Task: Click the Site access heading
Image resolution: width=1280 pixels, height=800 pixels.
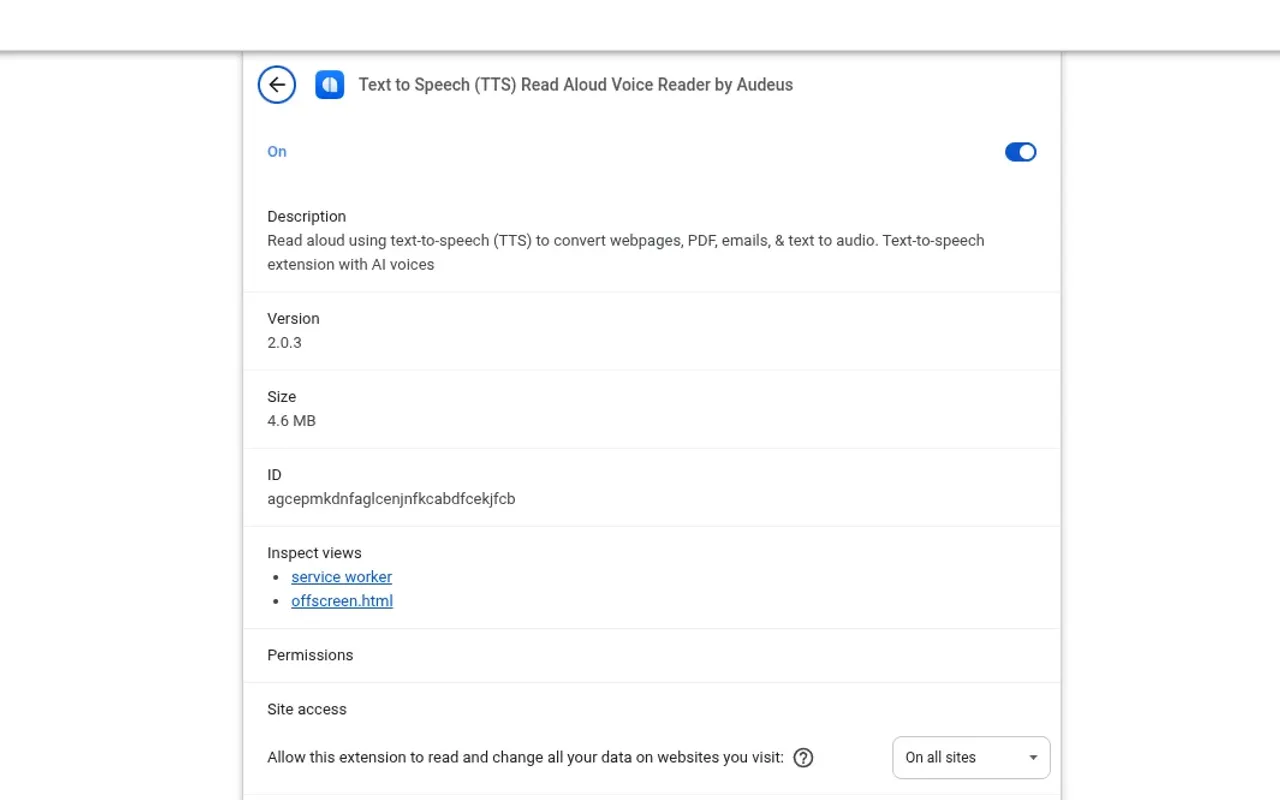Action: click(307, 709)
